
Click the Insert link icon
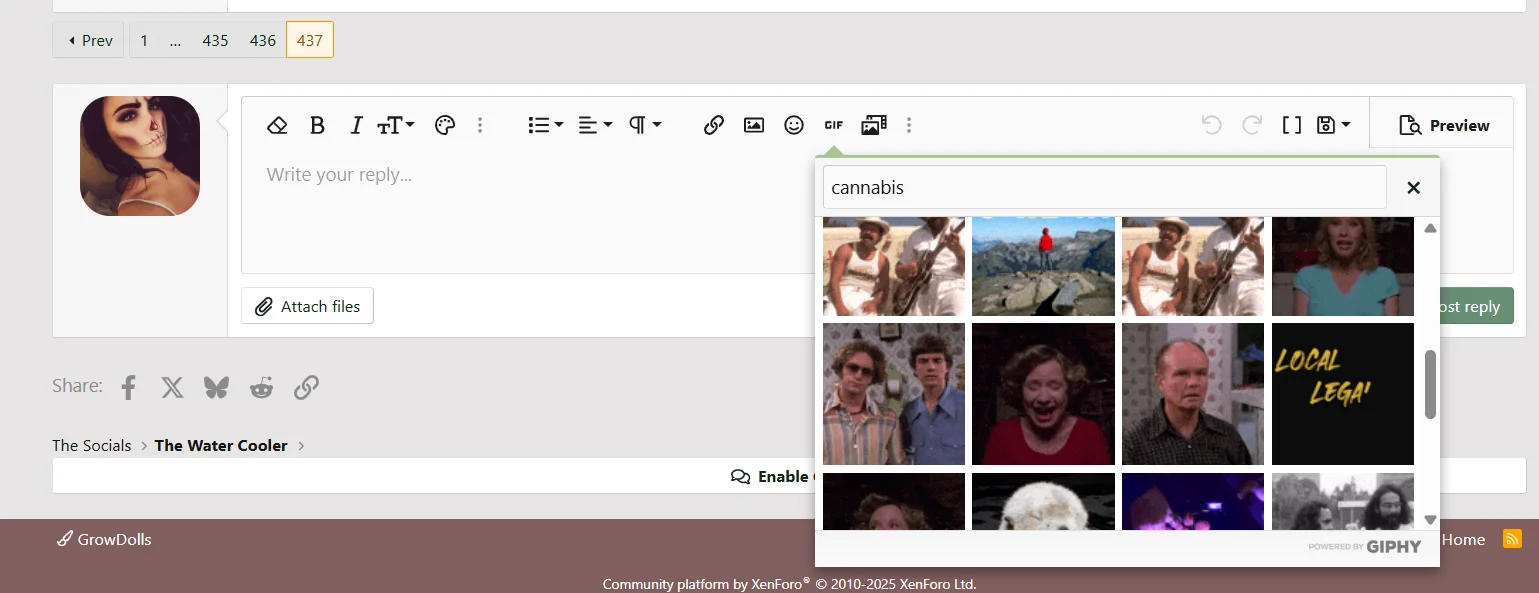[x=713, y=125]
